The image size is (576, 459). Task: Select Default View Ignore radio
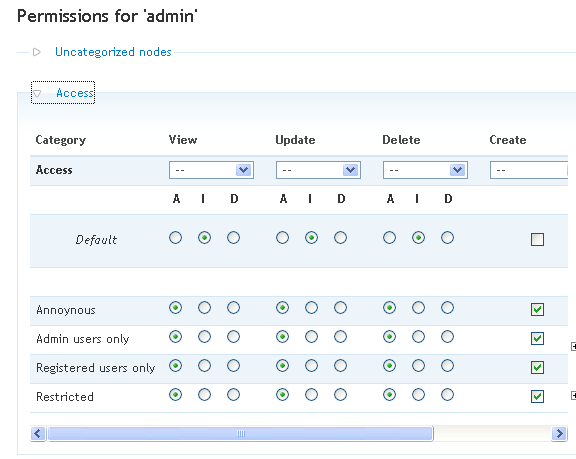tap(205, 238)
